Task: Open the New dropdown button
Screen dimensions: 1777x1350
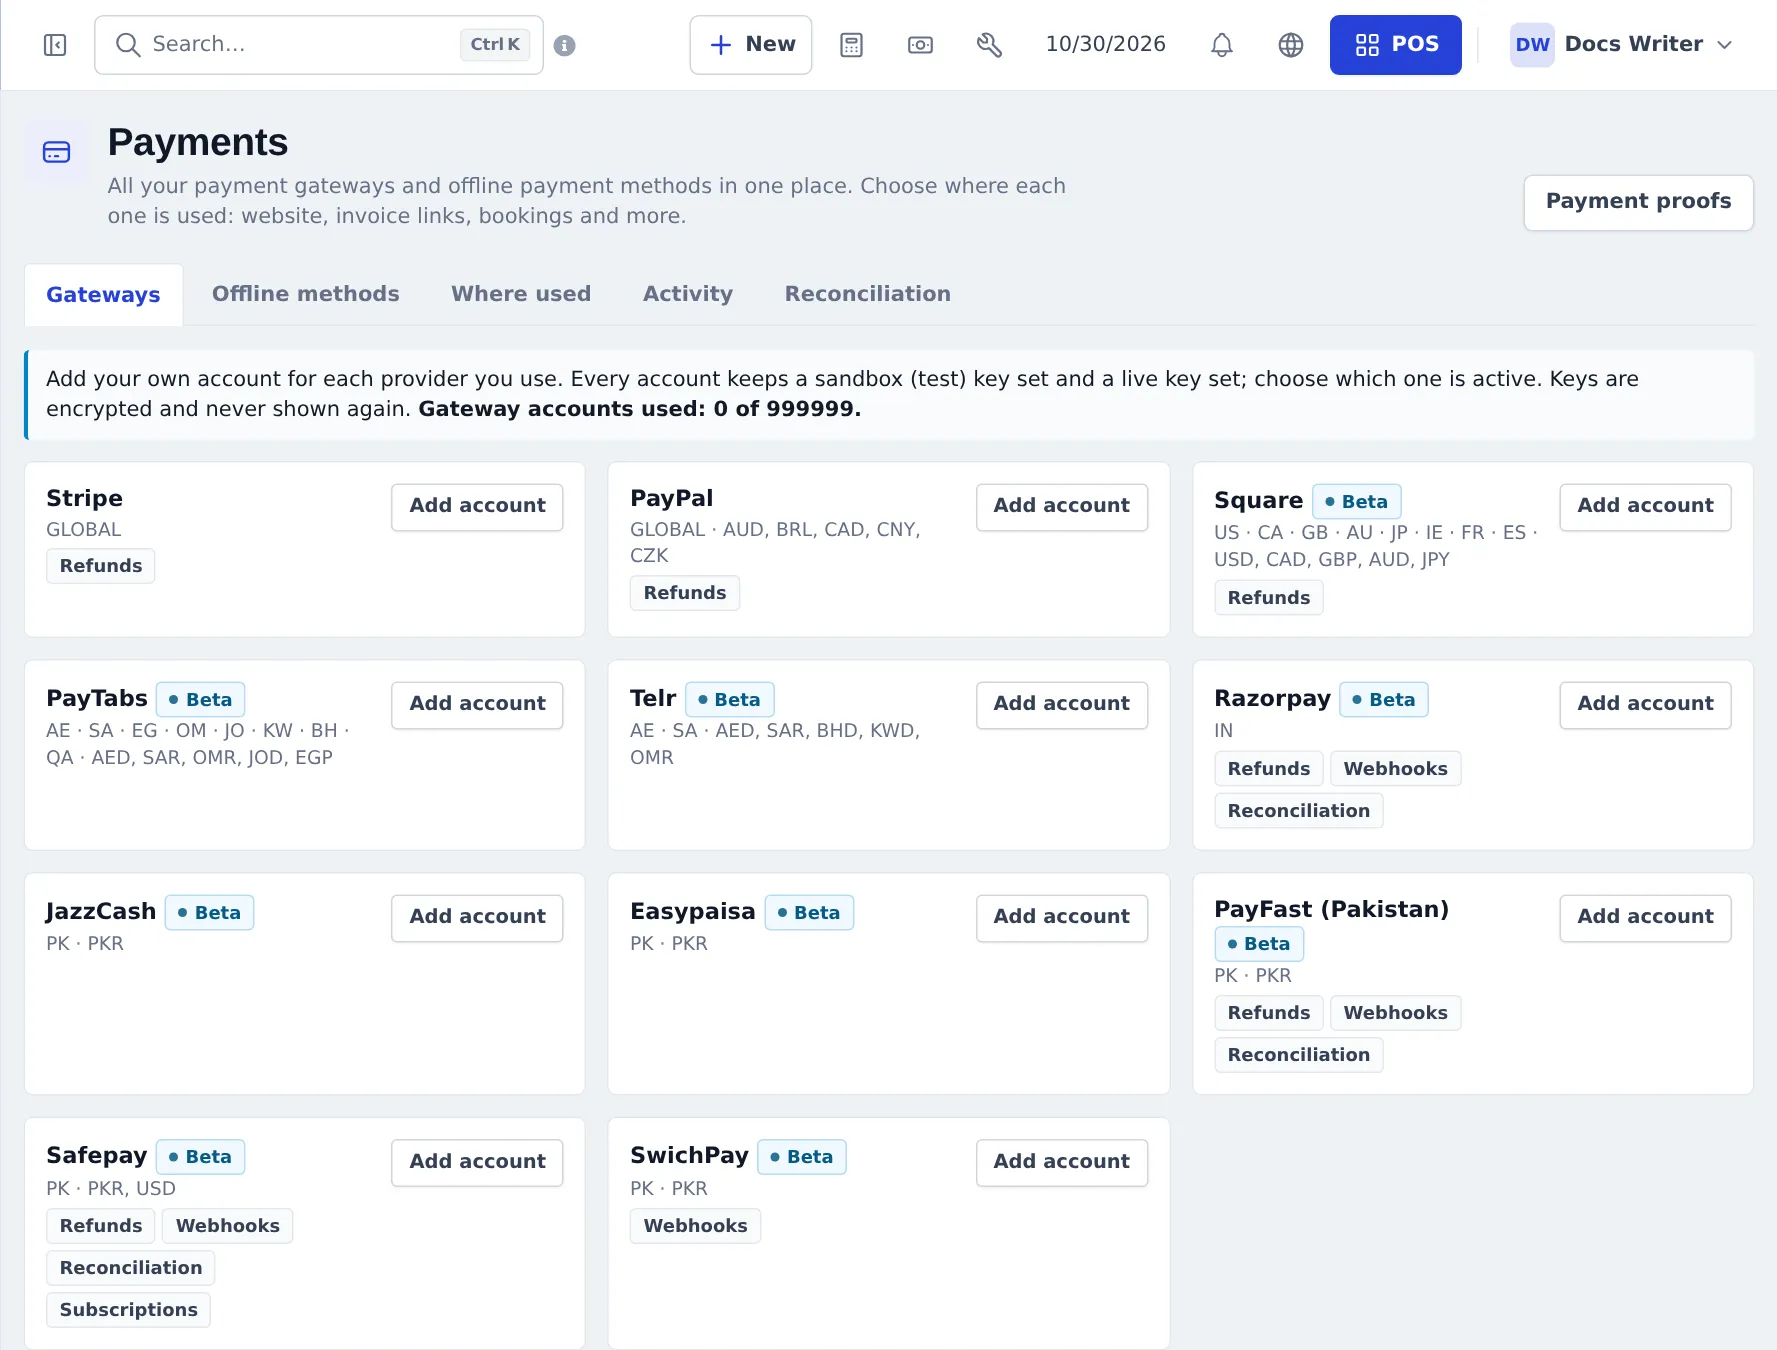Action: tap(751, 45)
